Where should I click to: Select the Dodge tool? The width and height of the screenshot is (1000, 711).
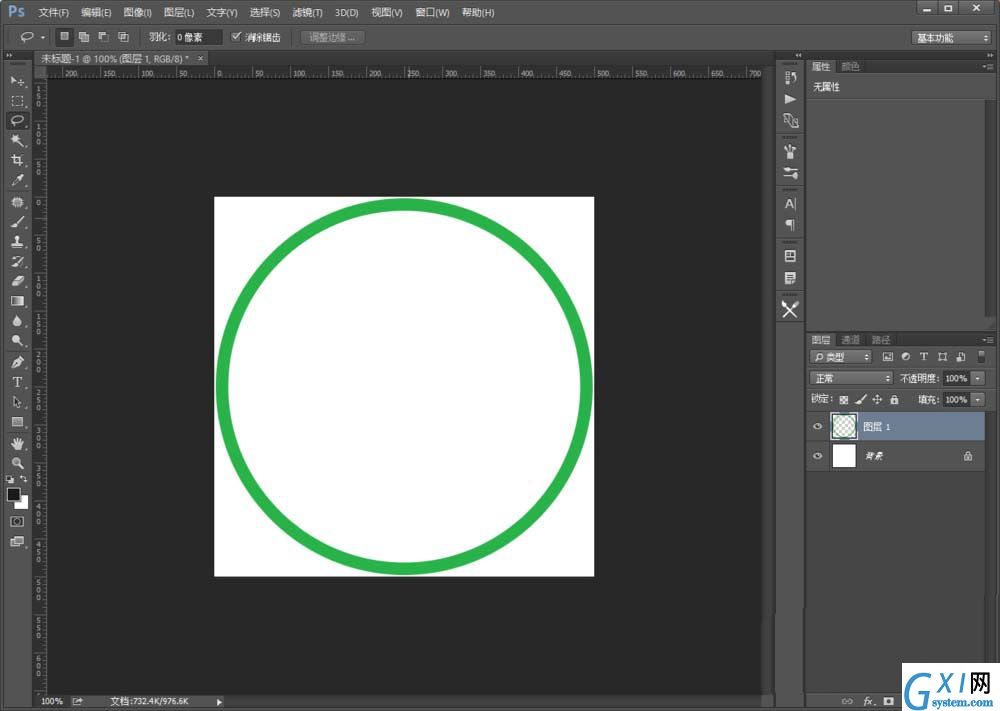[x=17, y=341]
